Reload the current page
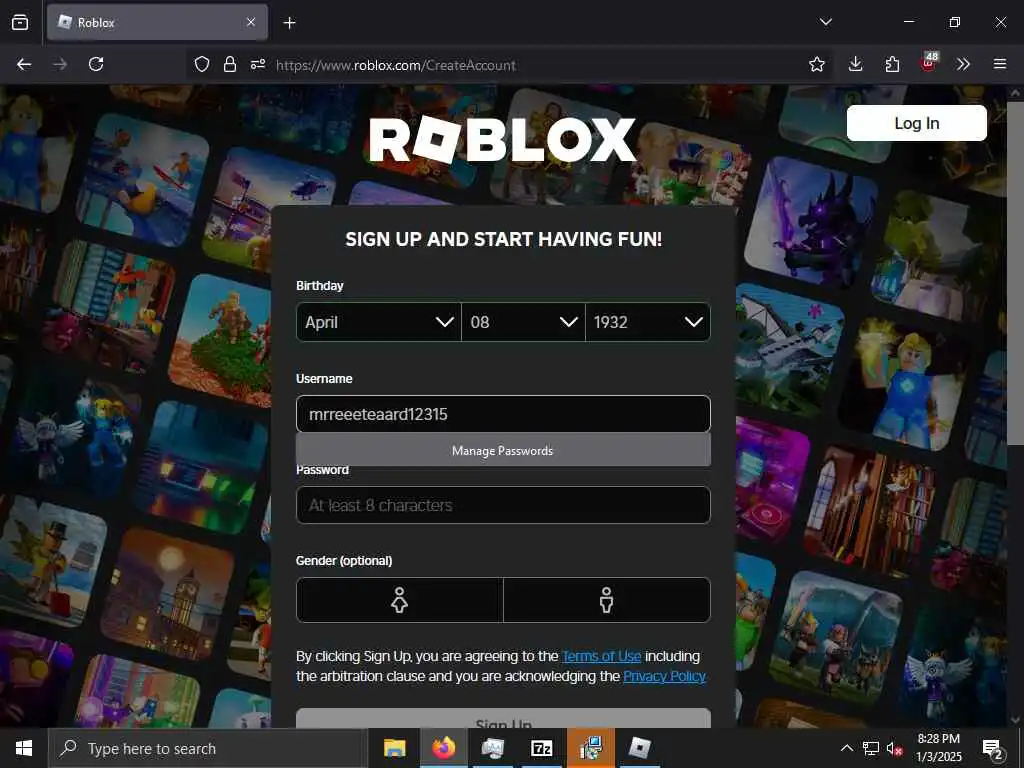Viewport: 1024px width, 768px height. click(x=96, y=64)
